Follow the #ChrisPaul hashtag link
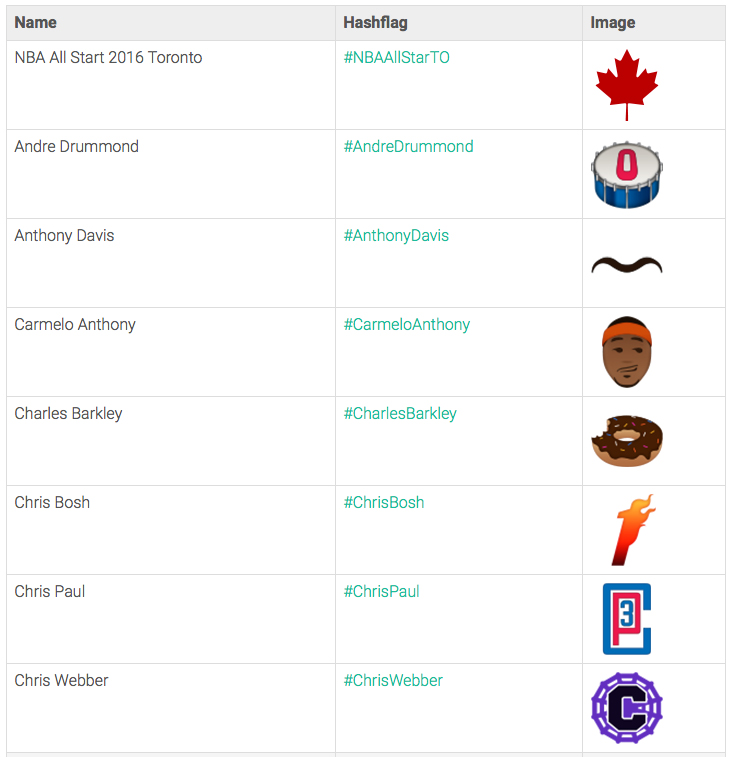 381,591
